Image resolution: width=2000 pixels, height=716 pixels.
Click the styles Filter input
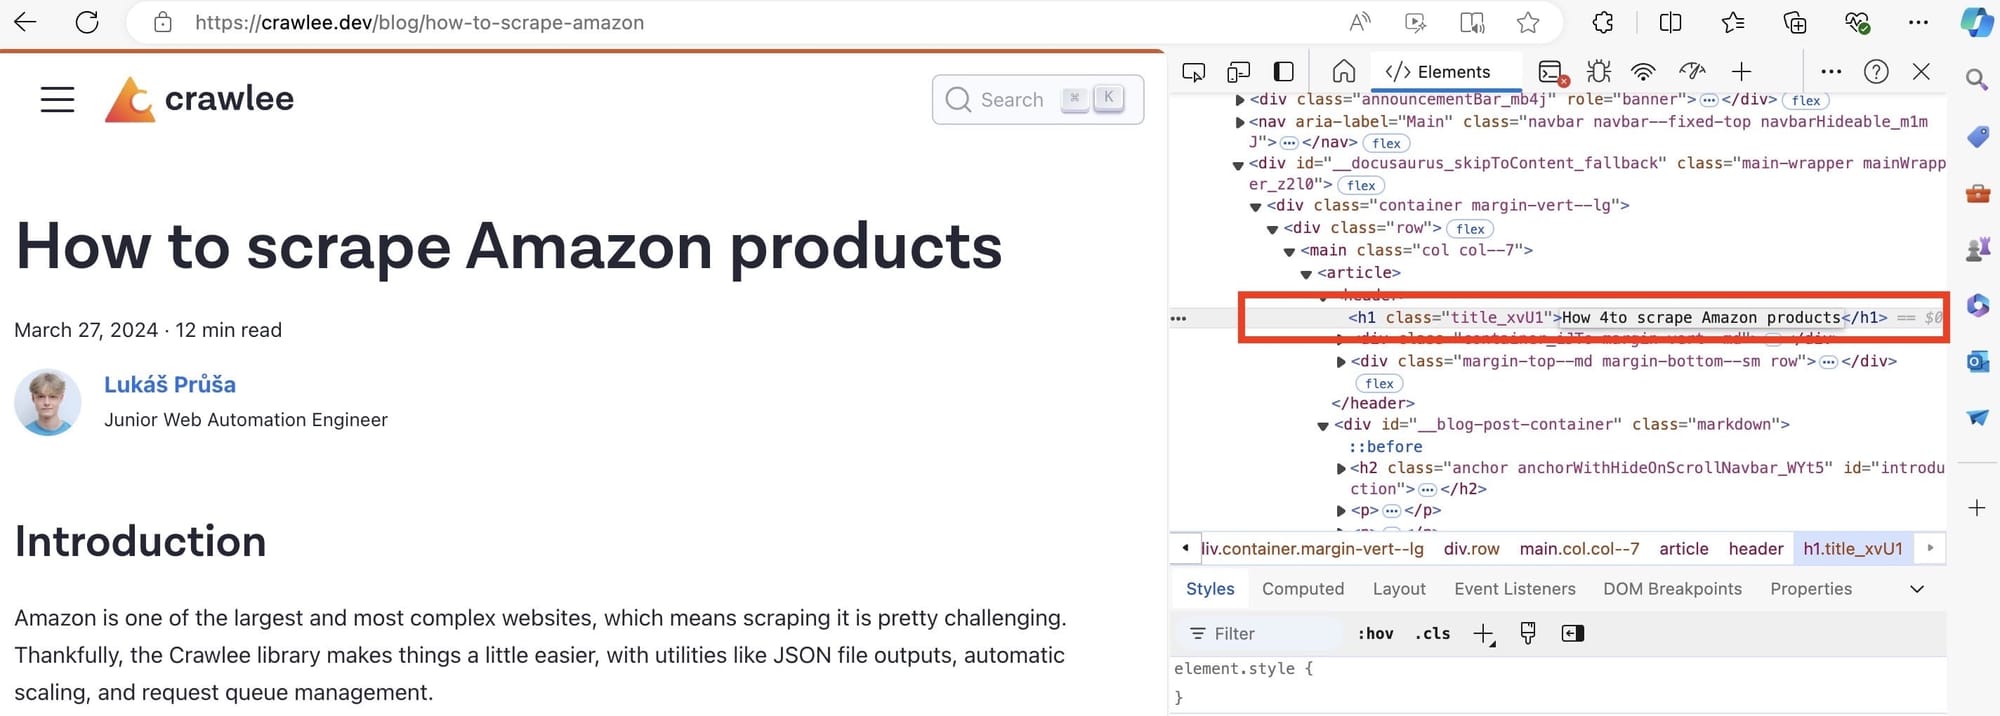tap(1260, 634)
